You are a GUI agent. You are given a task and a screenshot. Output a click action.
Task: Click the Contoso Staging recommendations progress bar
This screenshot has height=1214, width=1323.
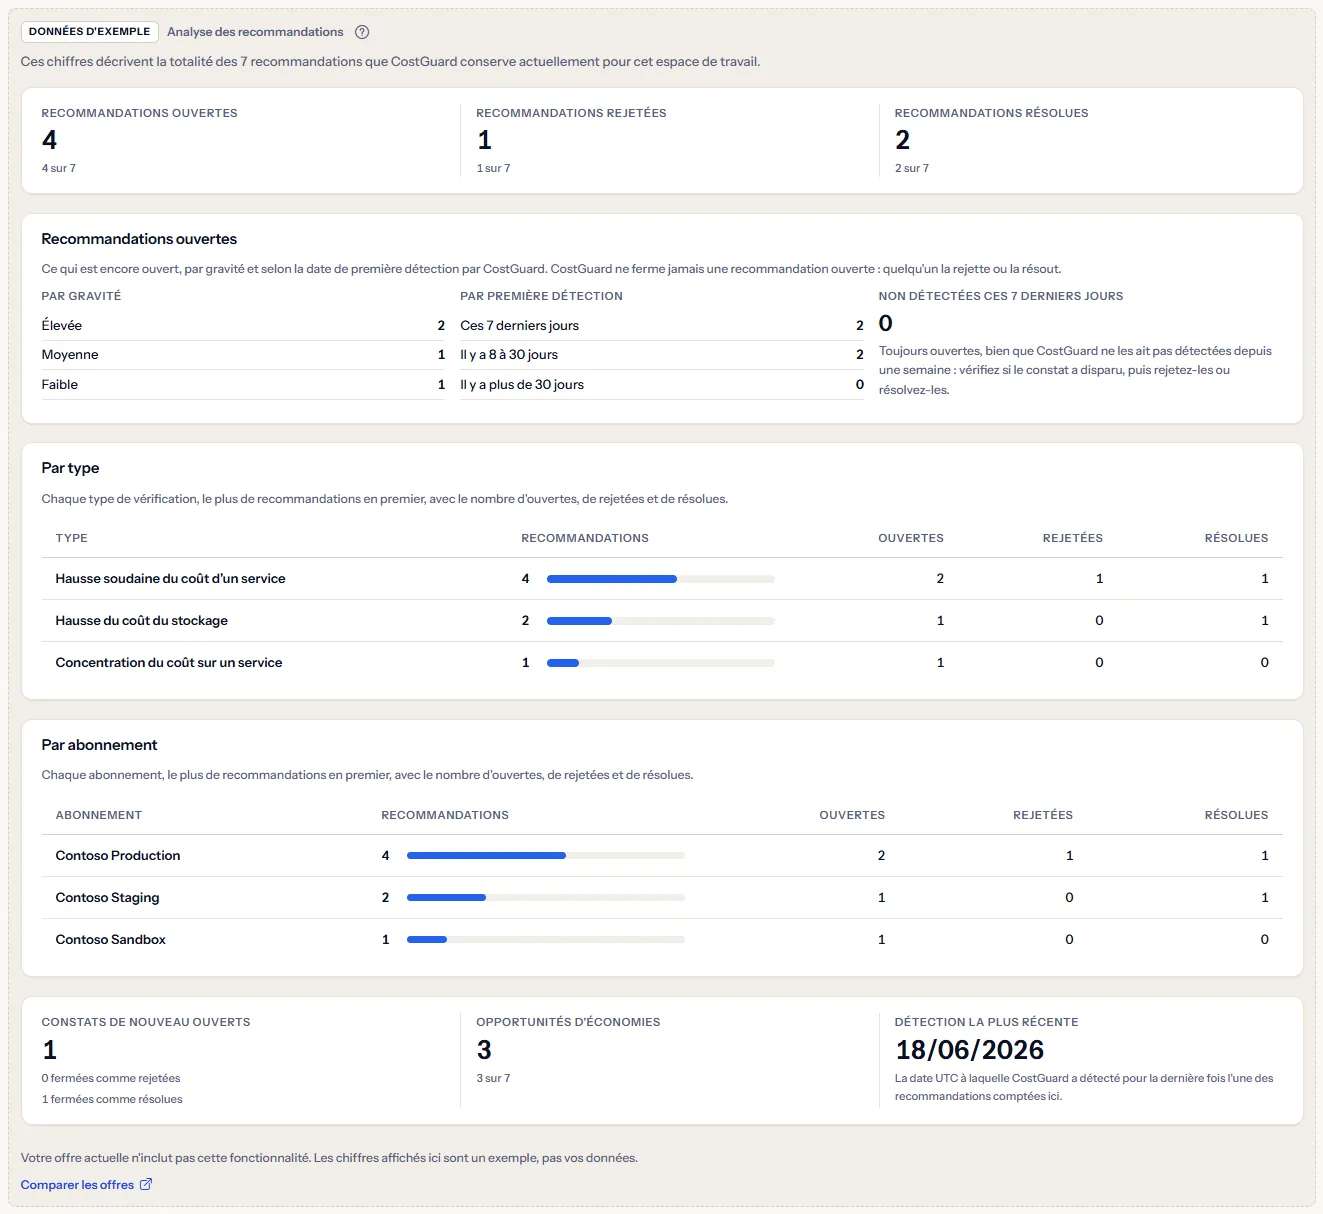pos(546,898)
